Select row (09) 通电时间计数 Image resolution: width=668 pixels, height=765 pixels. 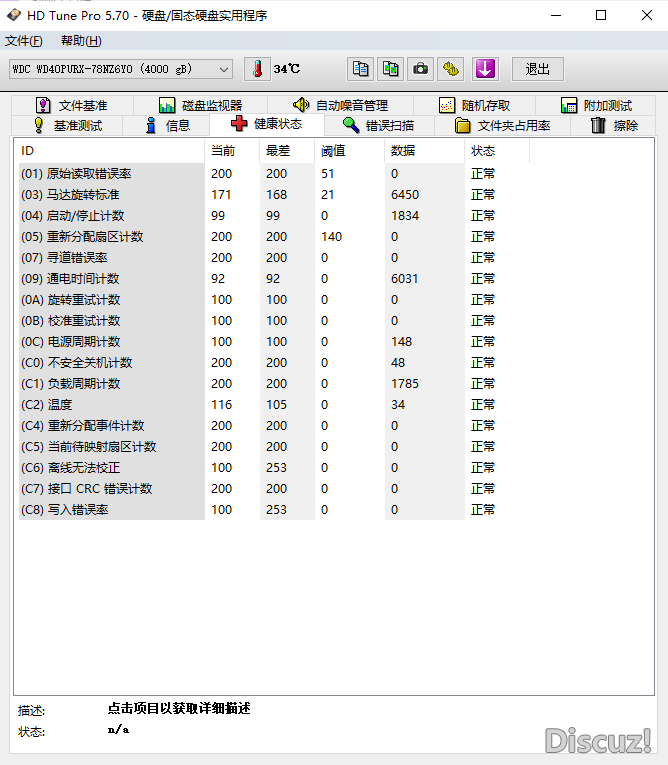point(274,279)
